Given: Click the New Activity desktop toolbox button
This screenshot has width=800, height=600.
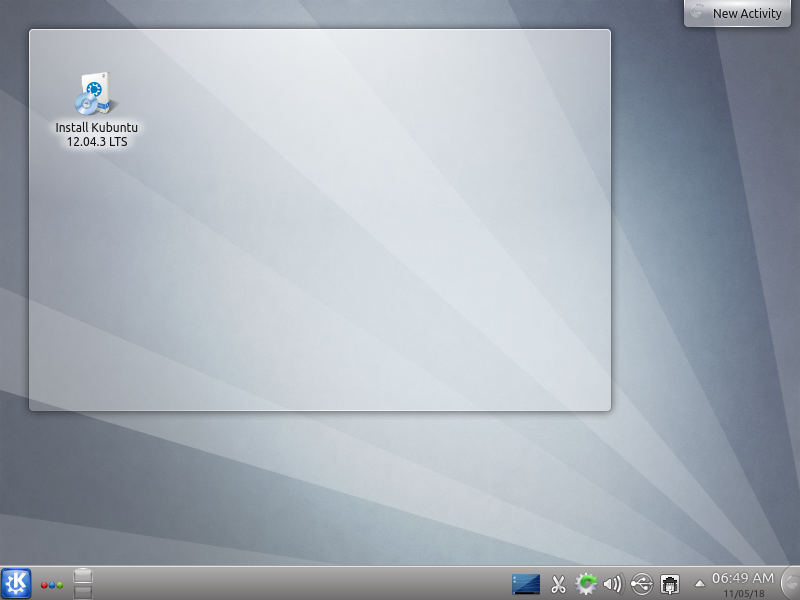Looking at the screenshot, I should (740, 13).
